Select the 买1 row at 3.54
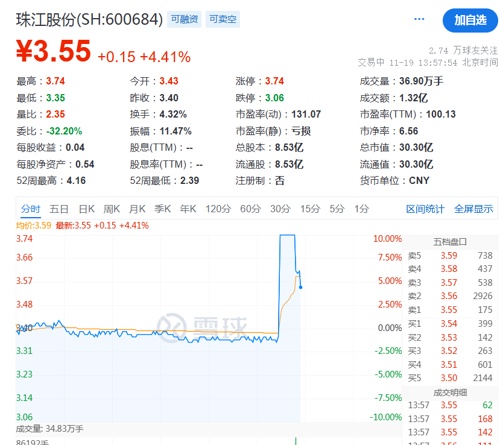Screen dimensions: 500x445 [450, 324]
